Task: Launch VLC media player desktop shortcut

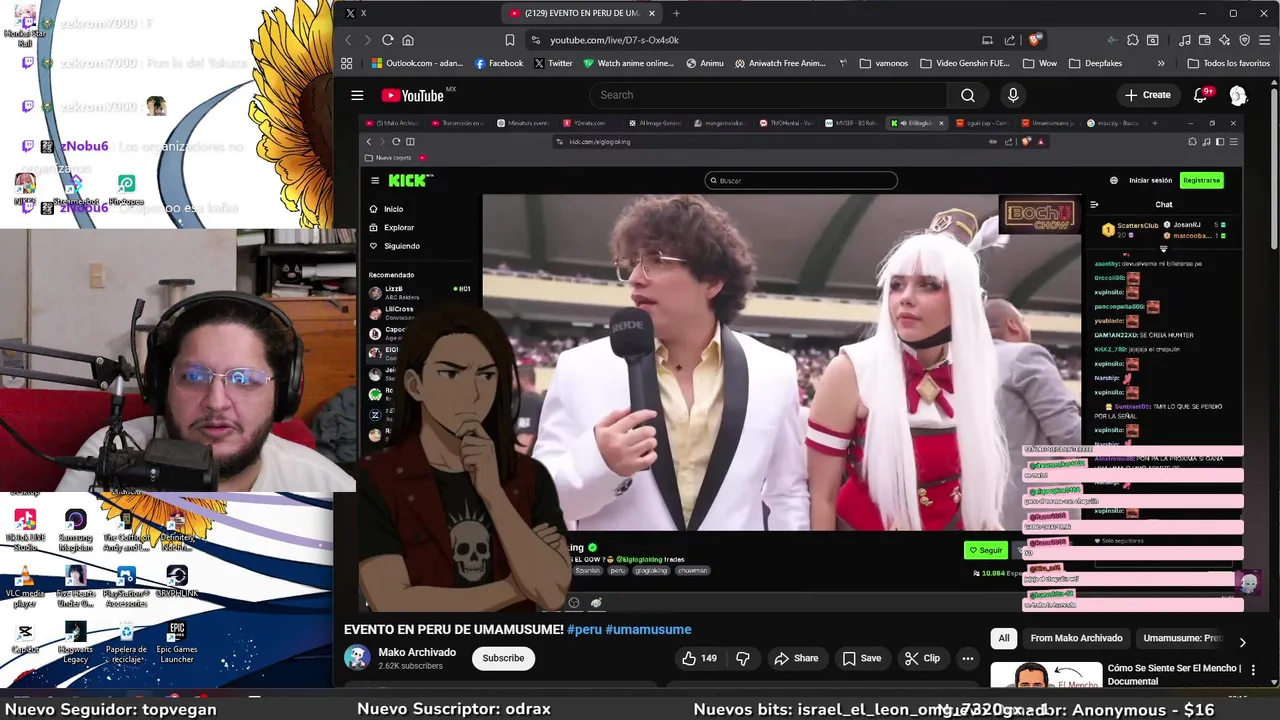Action: (x=25, y=588)
